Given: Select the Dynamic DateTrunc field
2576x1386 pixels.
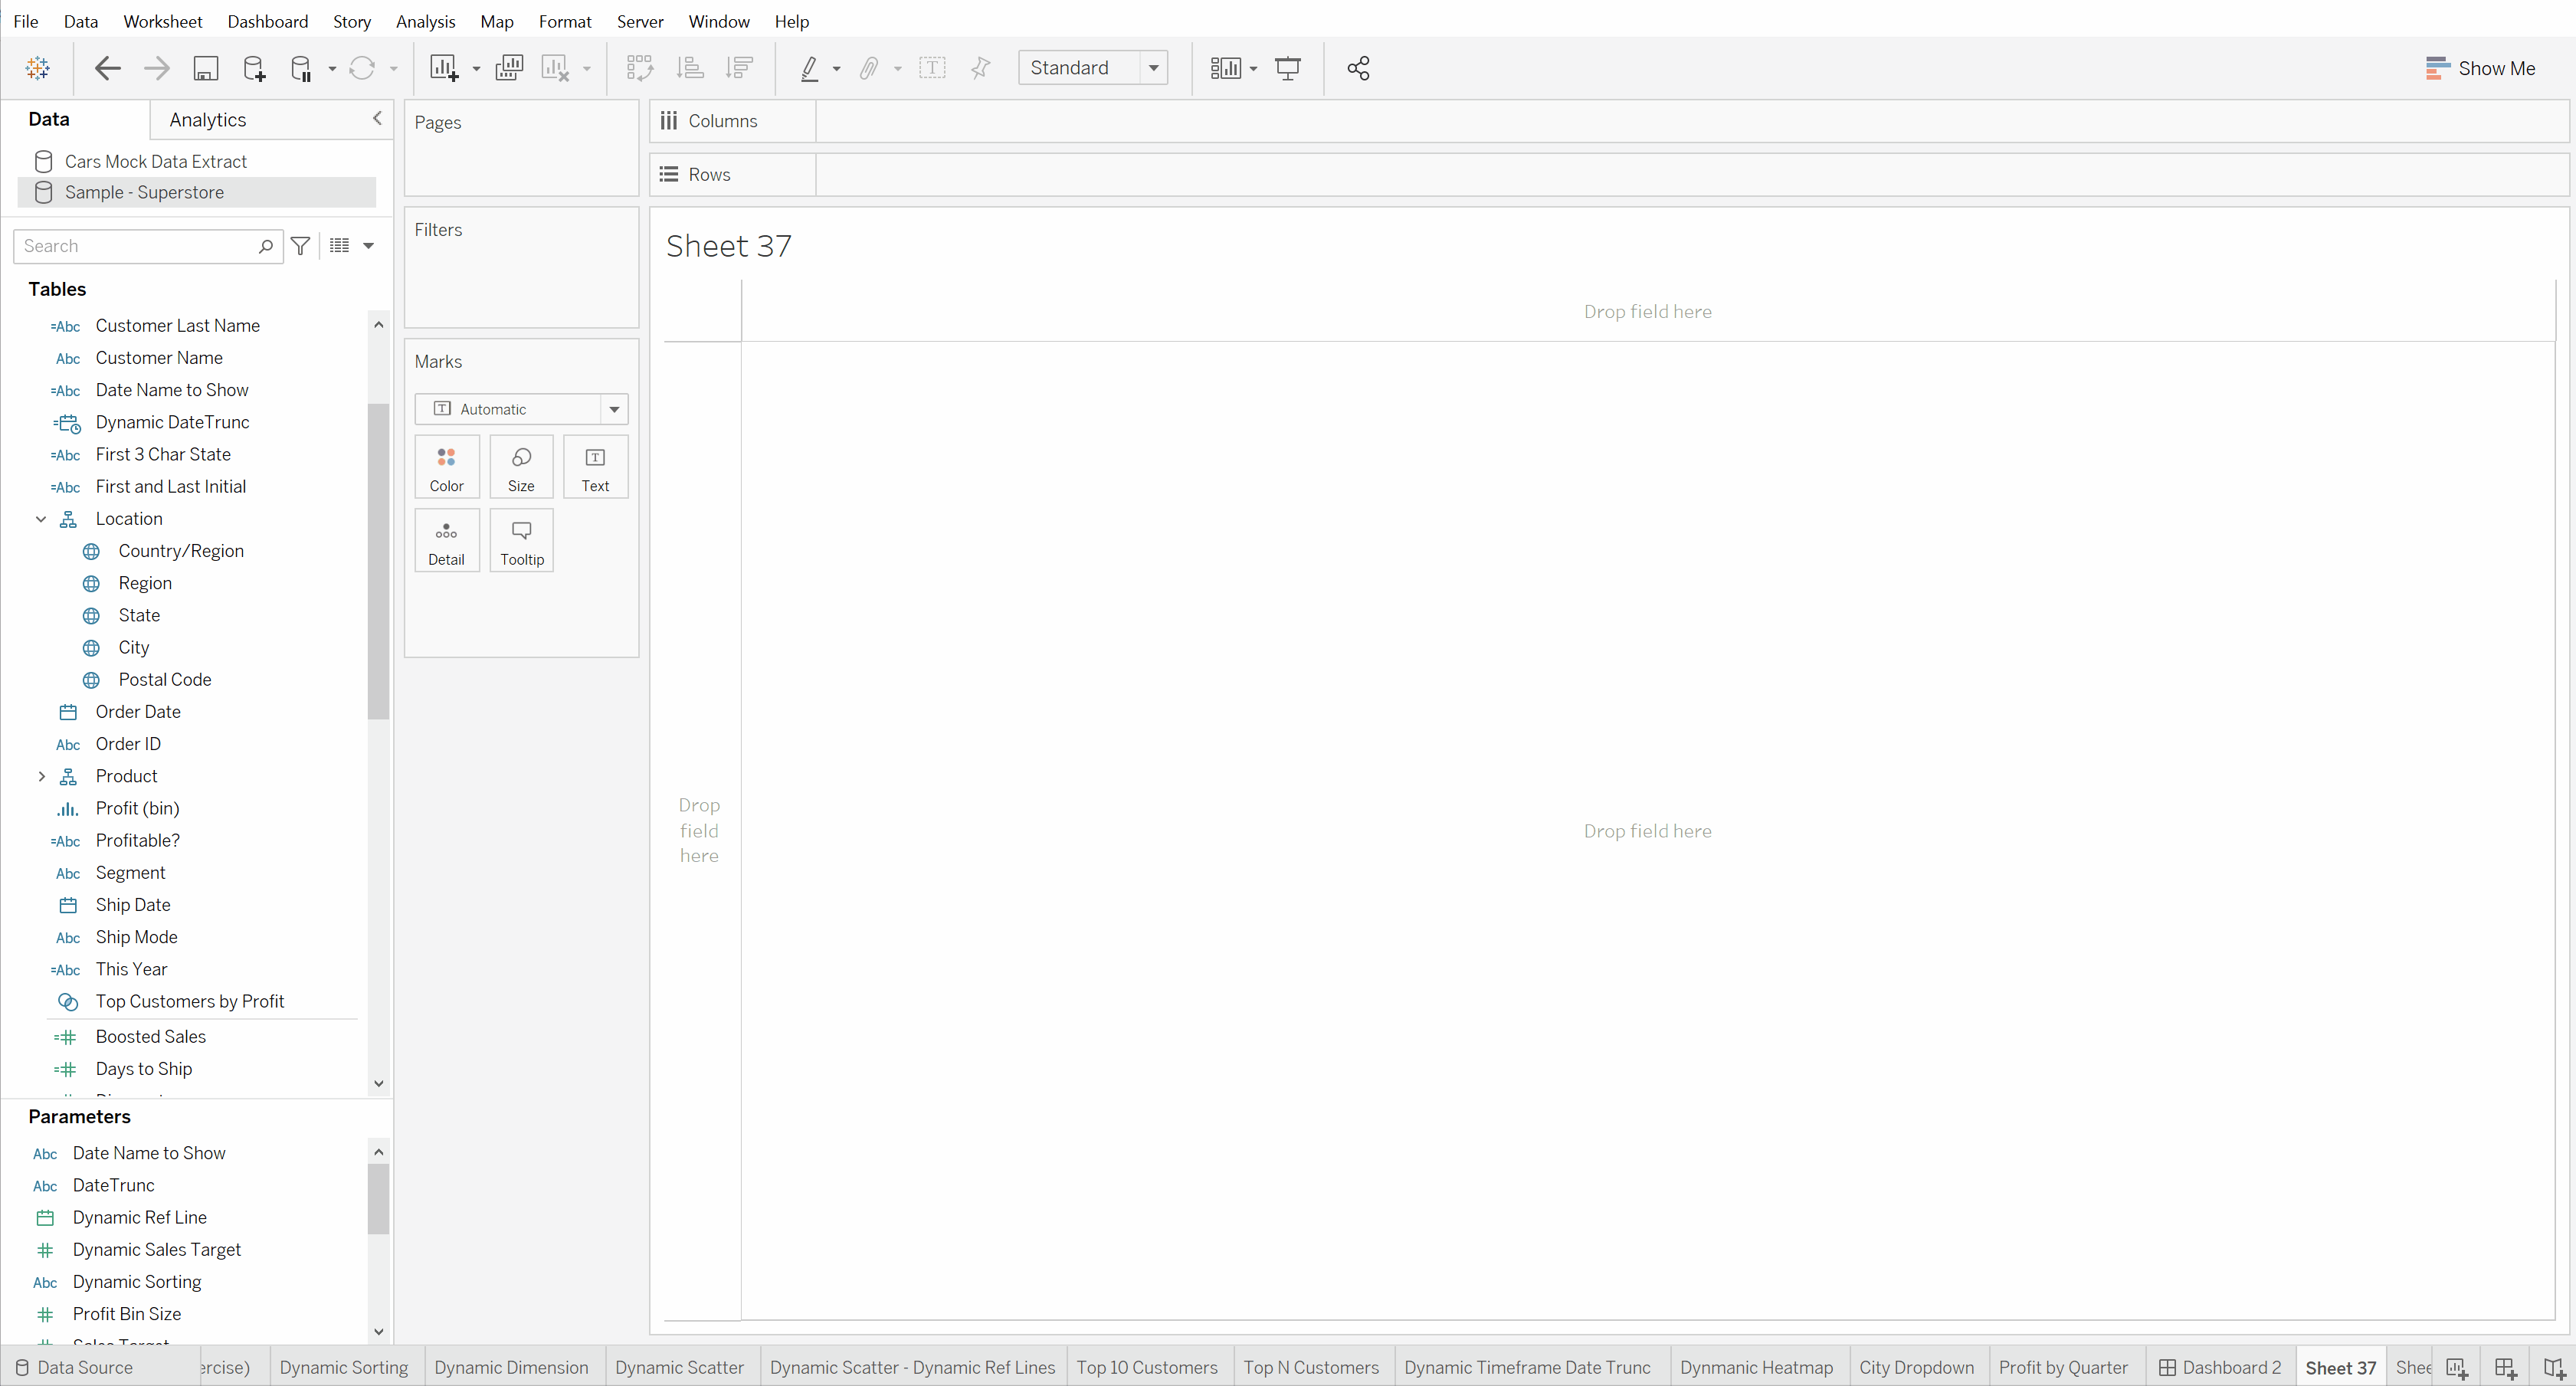Looking at the screenshot, I should [x=172, y=422].
